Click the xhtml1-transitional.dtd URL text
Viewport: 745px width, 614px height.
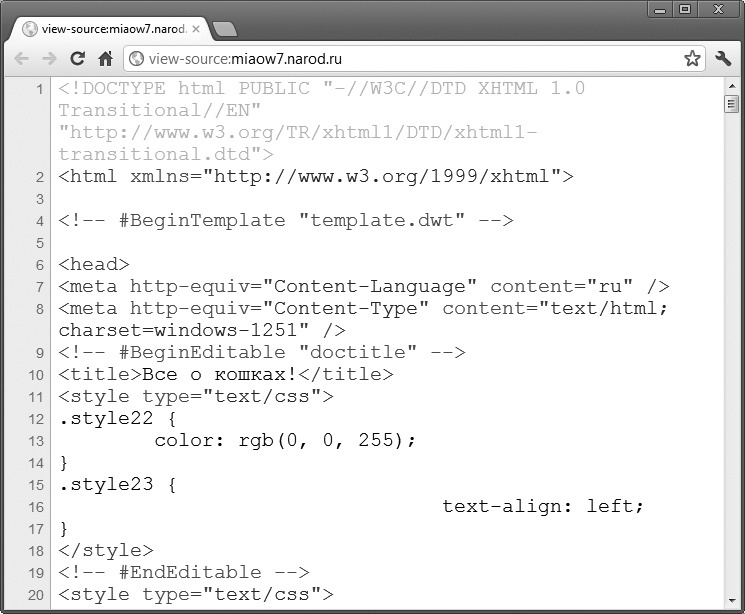coord(298,143)
